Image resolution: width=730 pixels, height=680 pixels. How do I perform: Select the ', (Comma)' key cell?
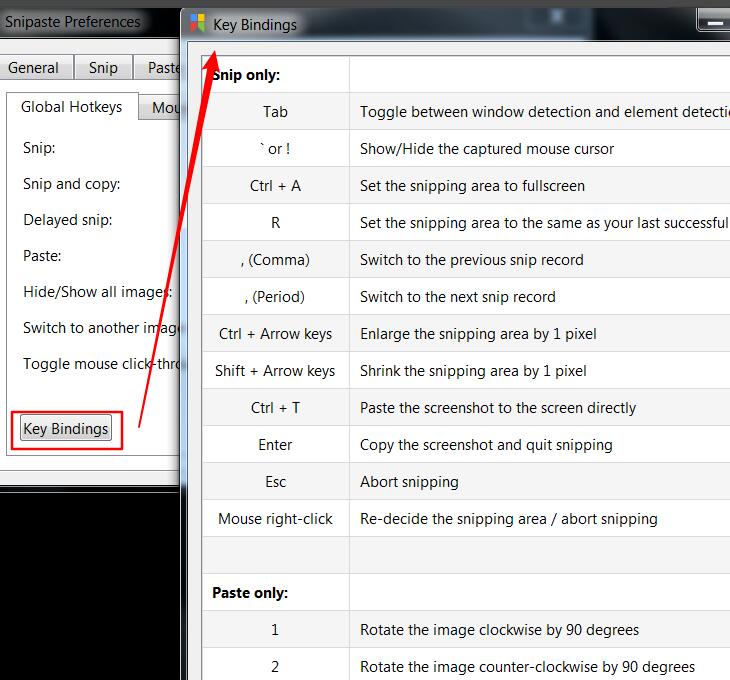276,260
